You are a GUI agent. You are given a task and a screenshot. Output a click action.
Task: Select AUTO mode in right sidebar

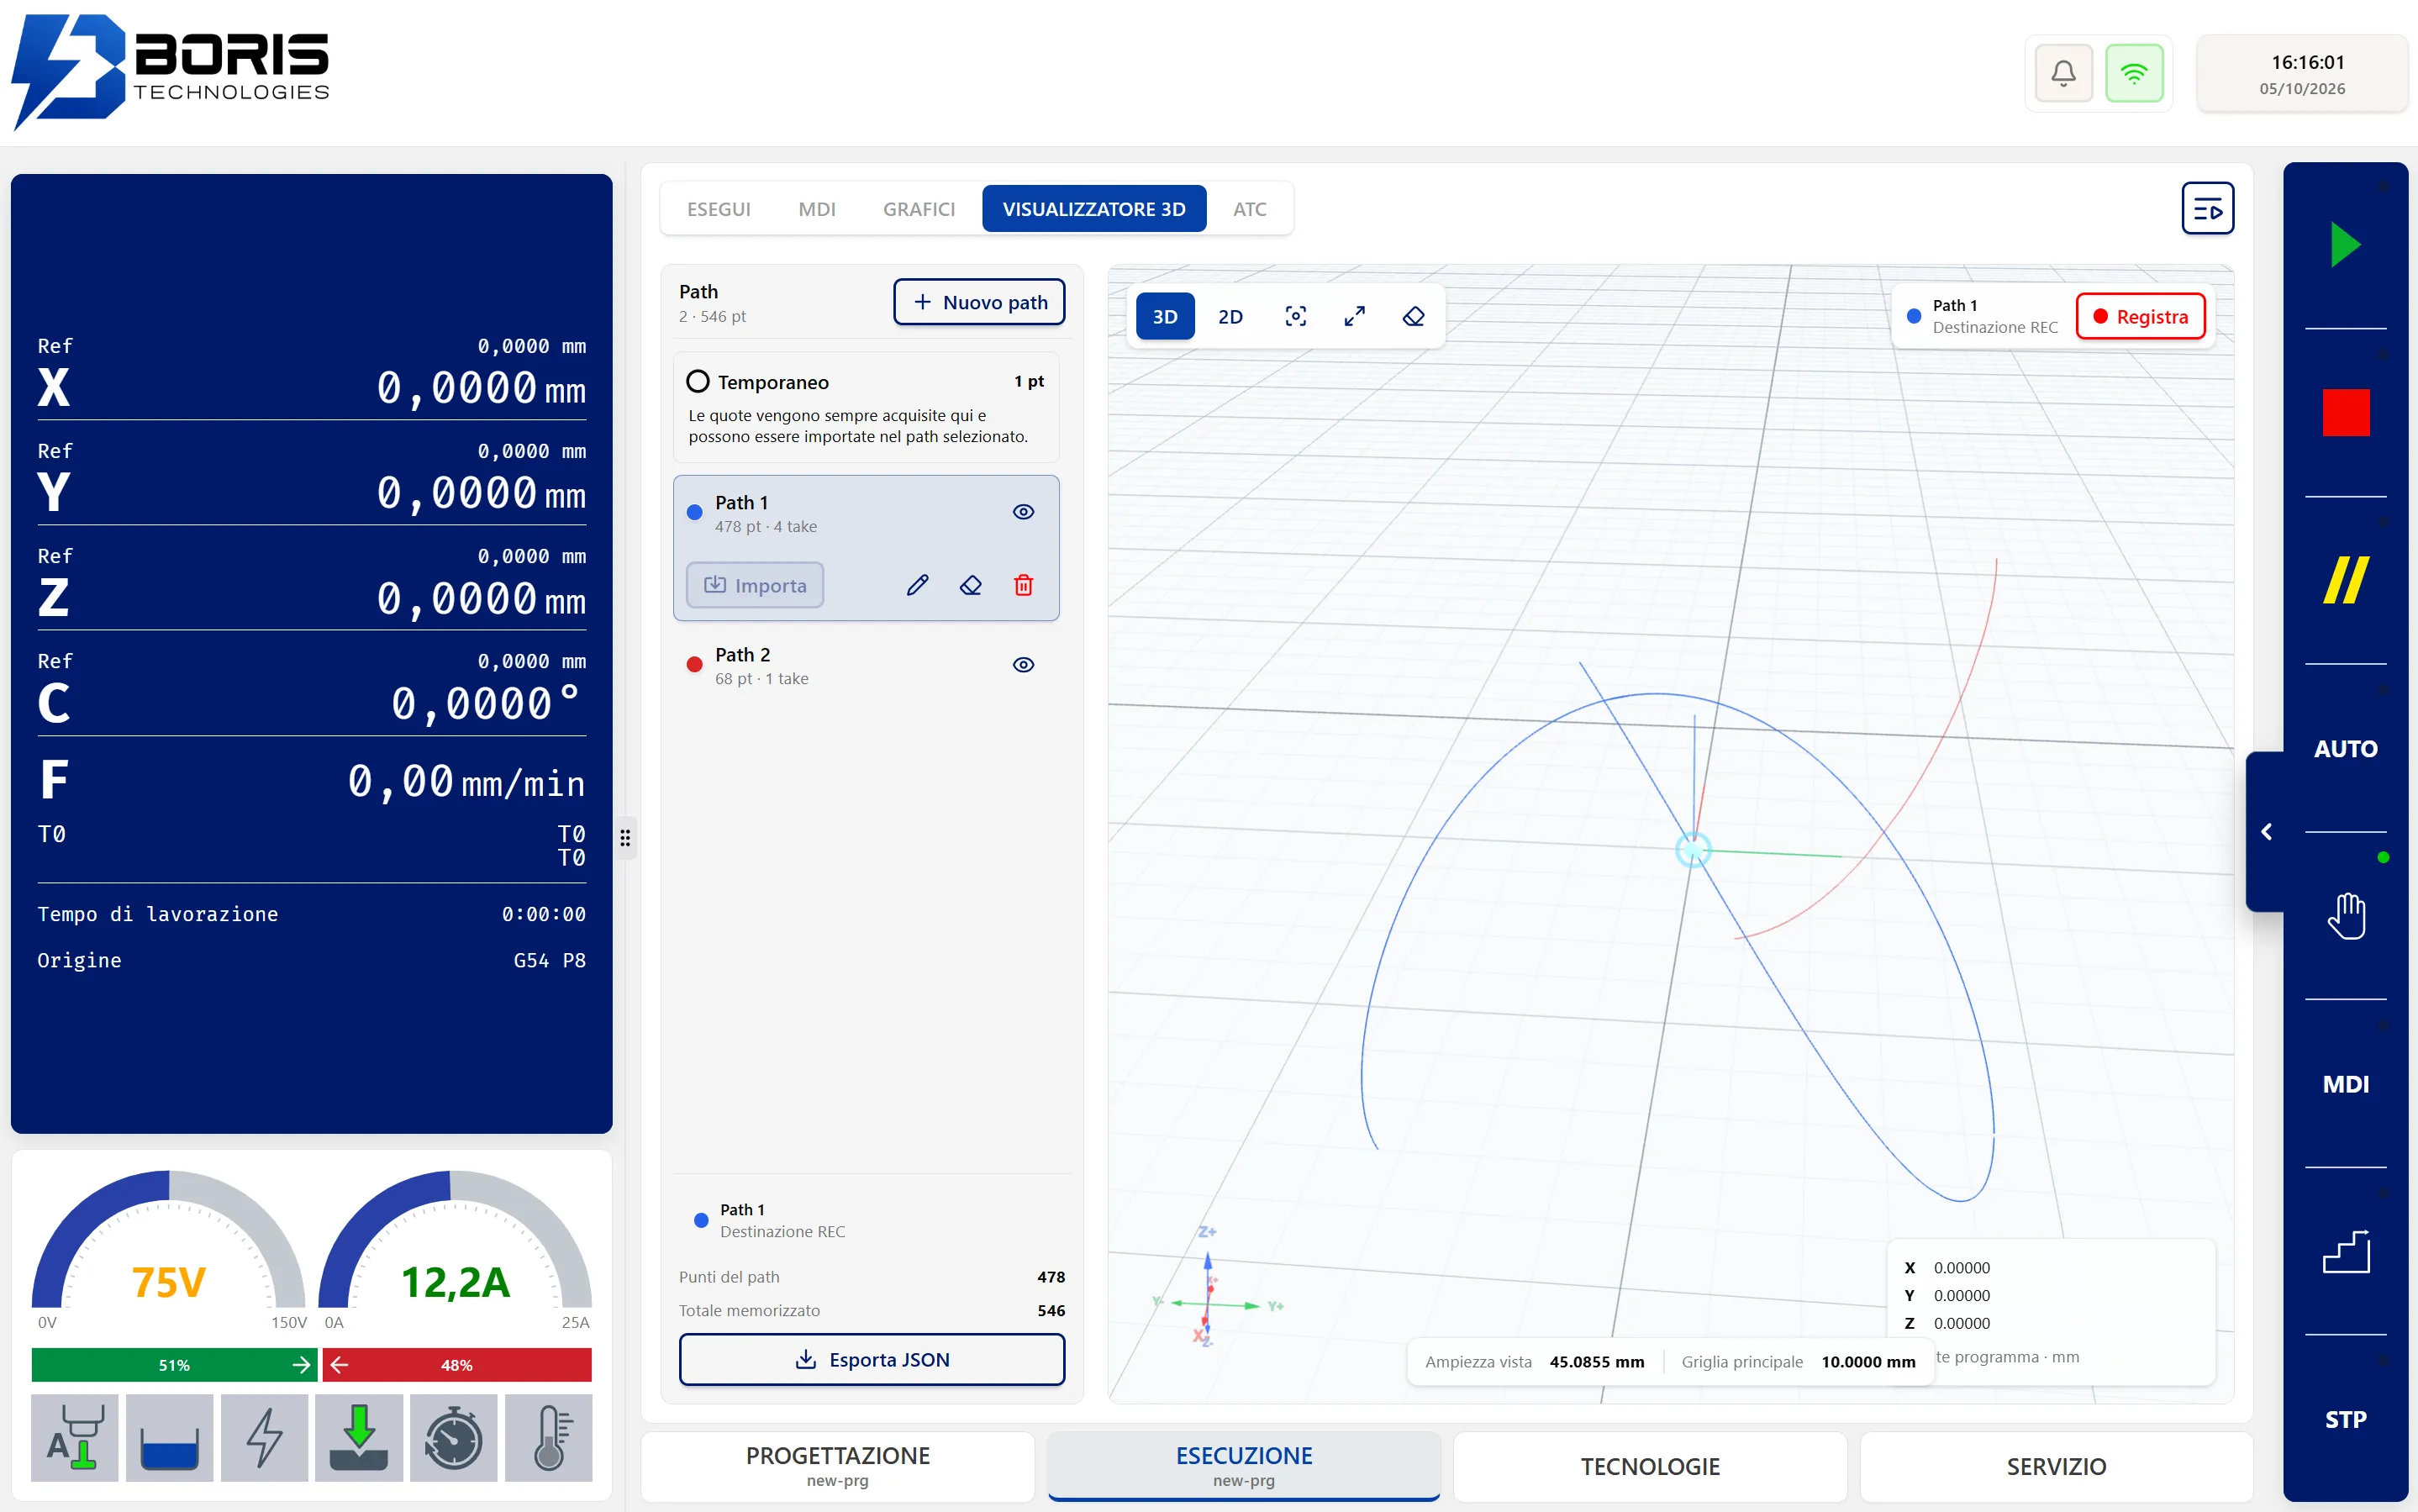pyautogui.click(x=2345, y=748)
